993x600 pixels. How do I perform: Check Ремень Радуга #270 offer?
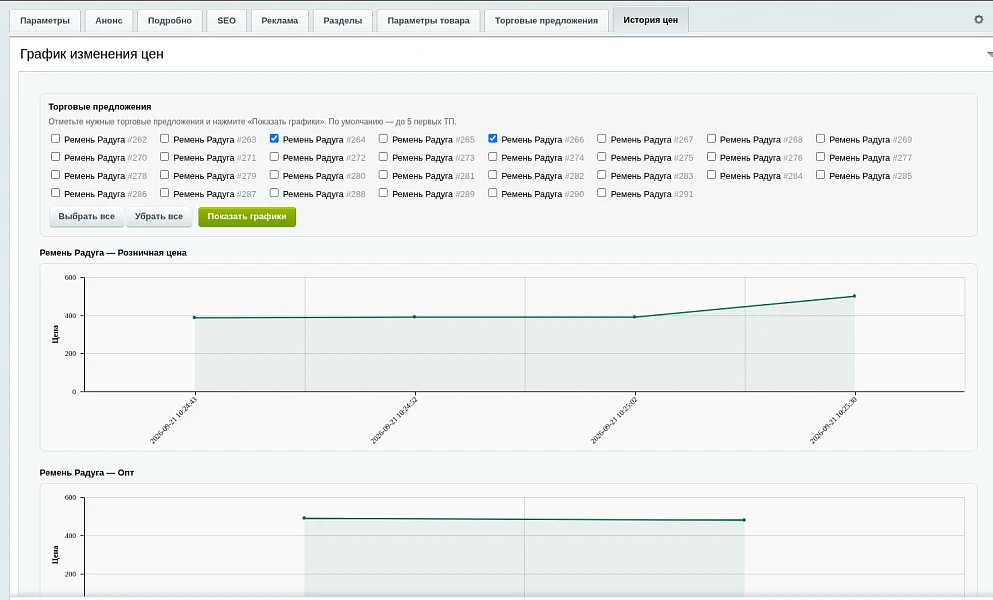(x=56, y=156)
